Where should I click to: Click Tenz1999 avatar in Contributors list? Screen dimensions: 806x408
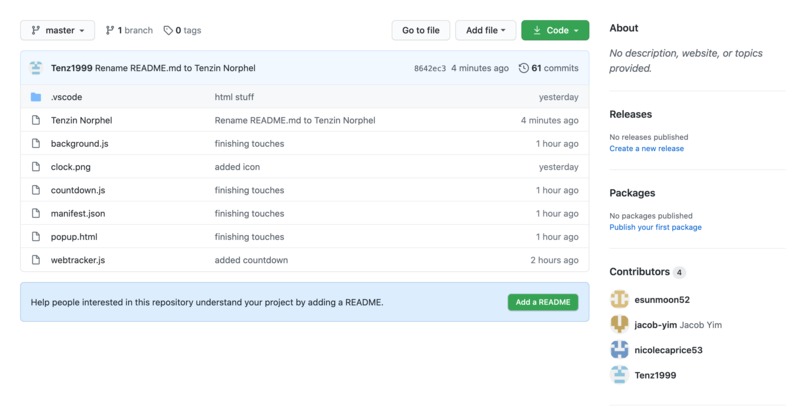pos(619,375)
